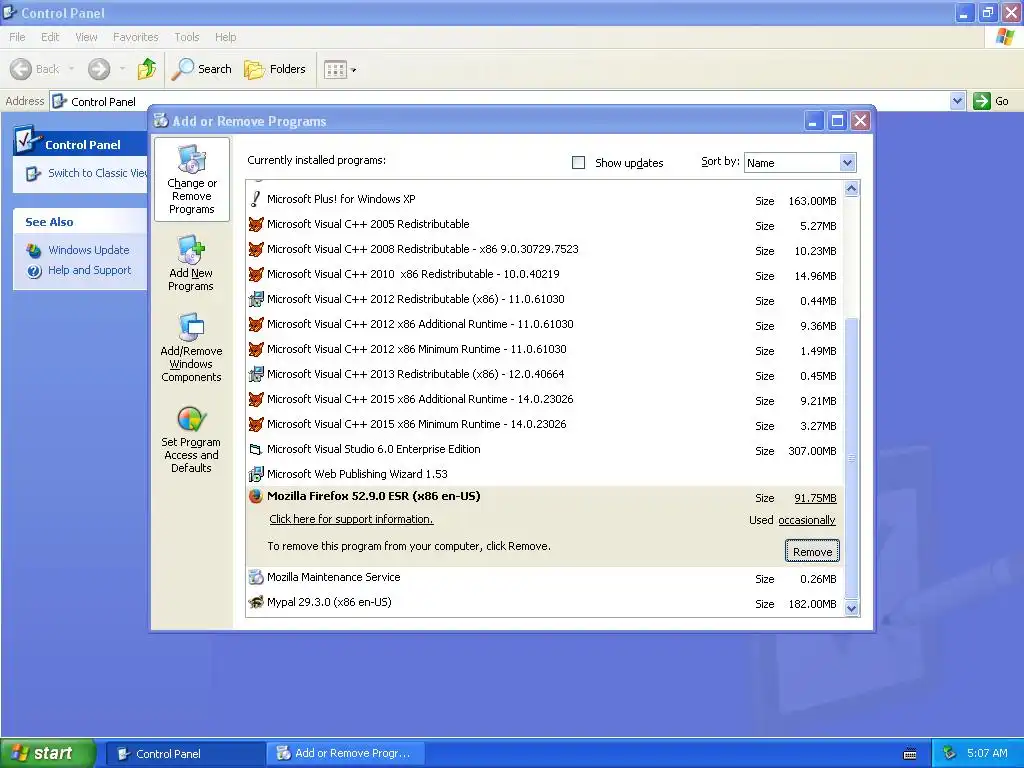Click the Visual C++ 2012 Redistributable (x86) icon
The width and height of the screenshot is (1024, 768).
tap(256, 299)
